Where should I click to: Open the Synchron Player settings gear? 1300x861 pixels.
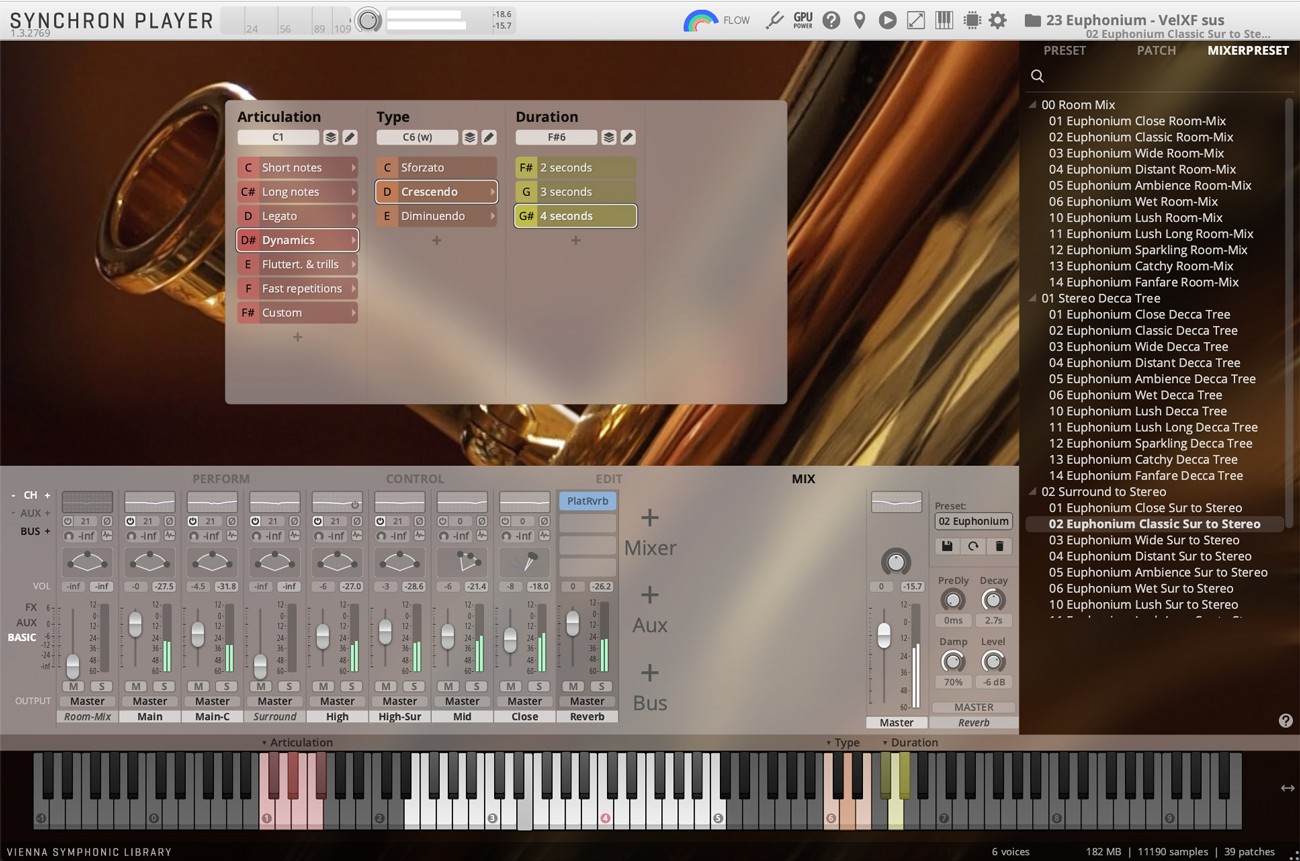[997, 19]
